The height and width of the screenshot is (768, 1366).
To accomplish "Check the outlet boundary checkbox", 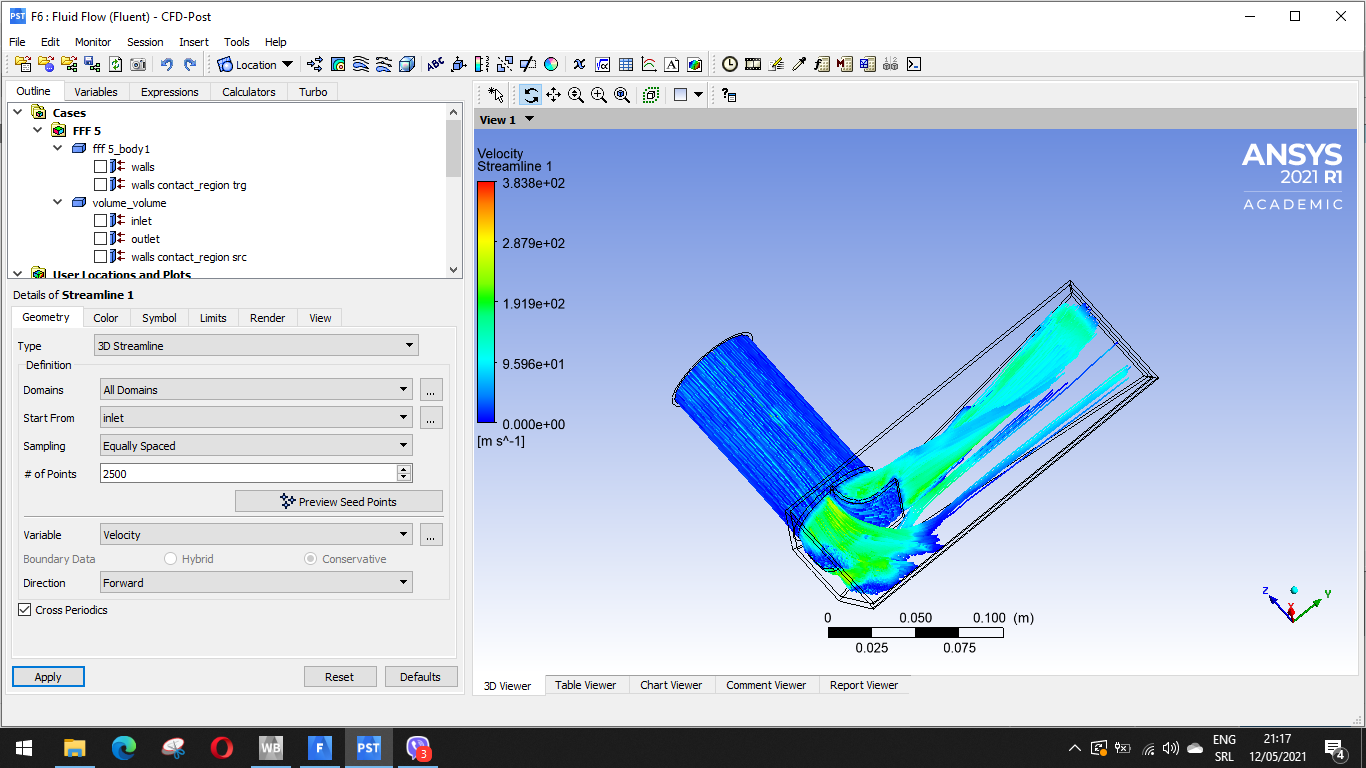I will click(x=100, y=239).
